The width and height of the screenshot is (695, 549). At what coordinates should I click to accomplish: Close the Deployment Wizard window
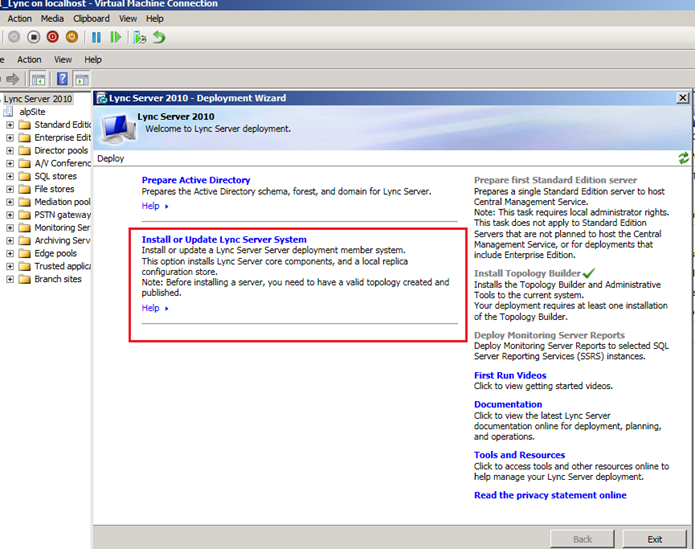683,97
